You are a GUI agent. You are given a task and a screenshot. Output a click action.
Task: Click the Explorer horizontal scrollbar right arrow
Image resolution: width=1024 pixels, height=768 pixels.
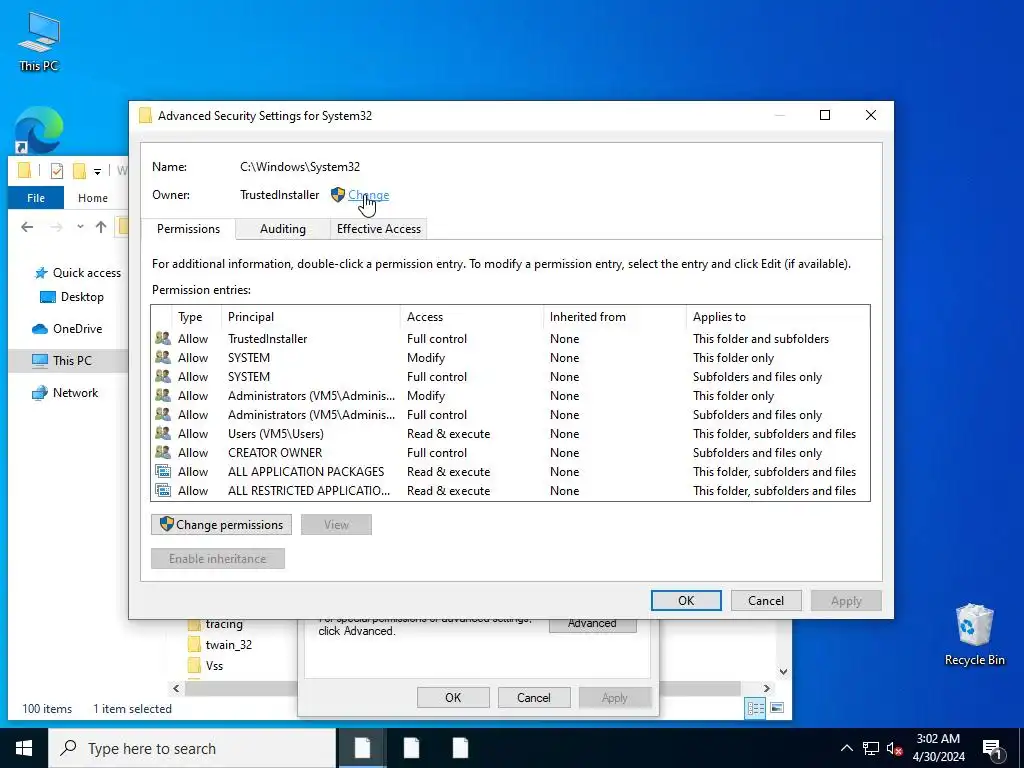[x=767, y=688]
